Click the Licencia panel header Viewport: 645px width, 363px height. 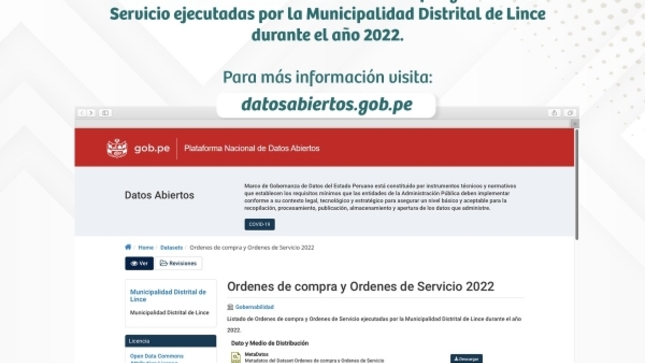pyautogui.click(x=170, y=341)
